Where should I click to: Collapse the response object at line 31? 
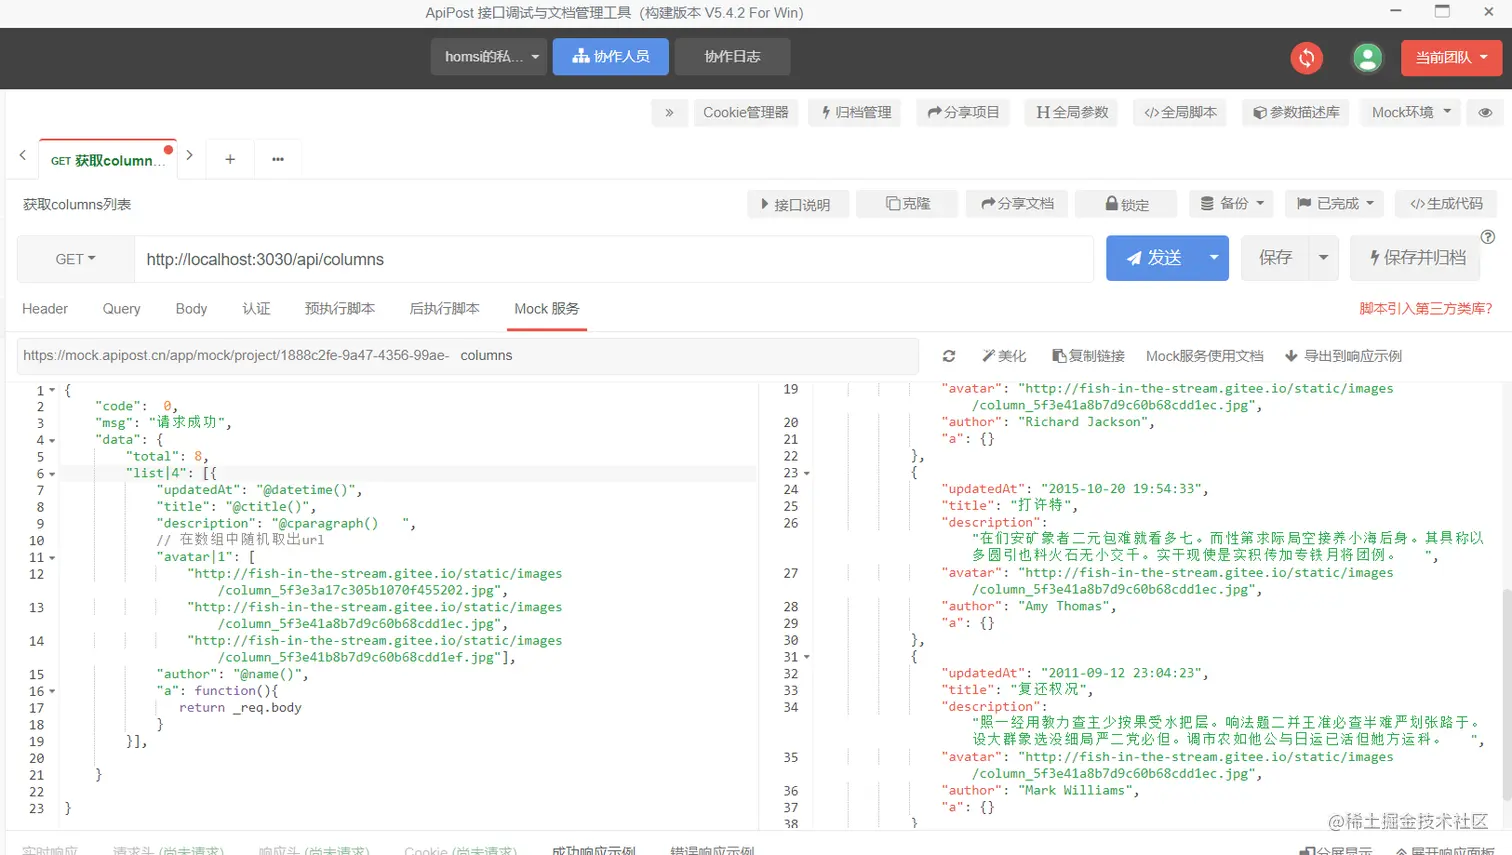coord(807,657)
